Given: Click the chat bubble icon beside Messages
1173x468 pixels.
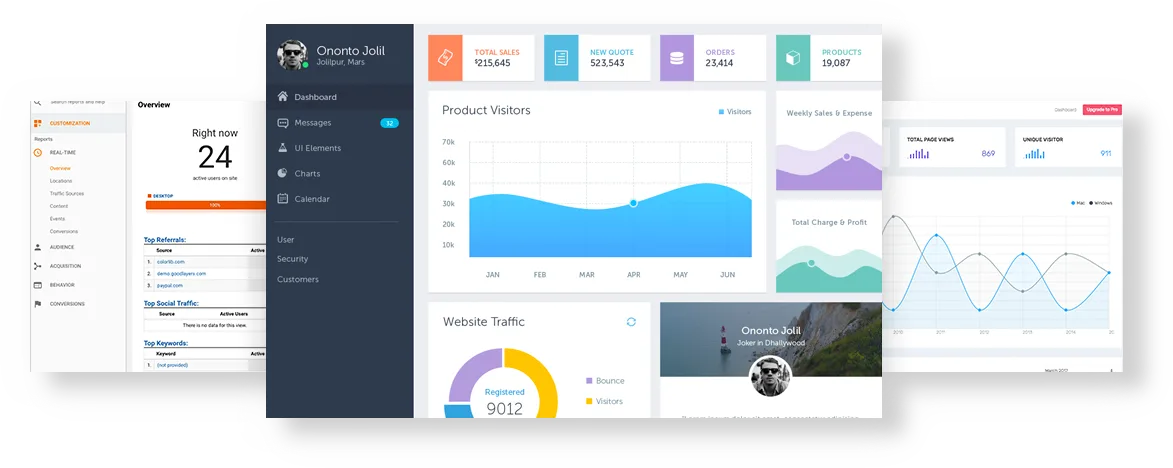Looking at the screenshot, I should 283,123.
